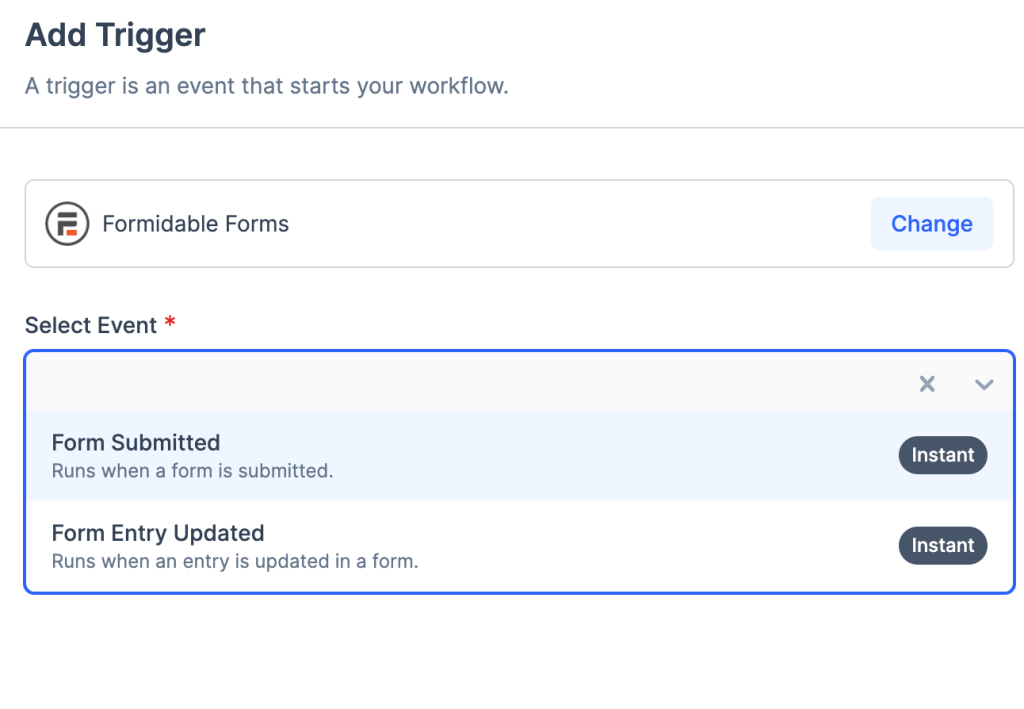
Task: Clear the event selection with the X icon
Action: 927,384
